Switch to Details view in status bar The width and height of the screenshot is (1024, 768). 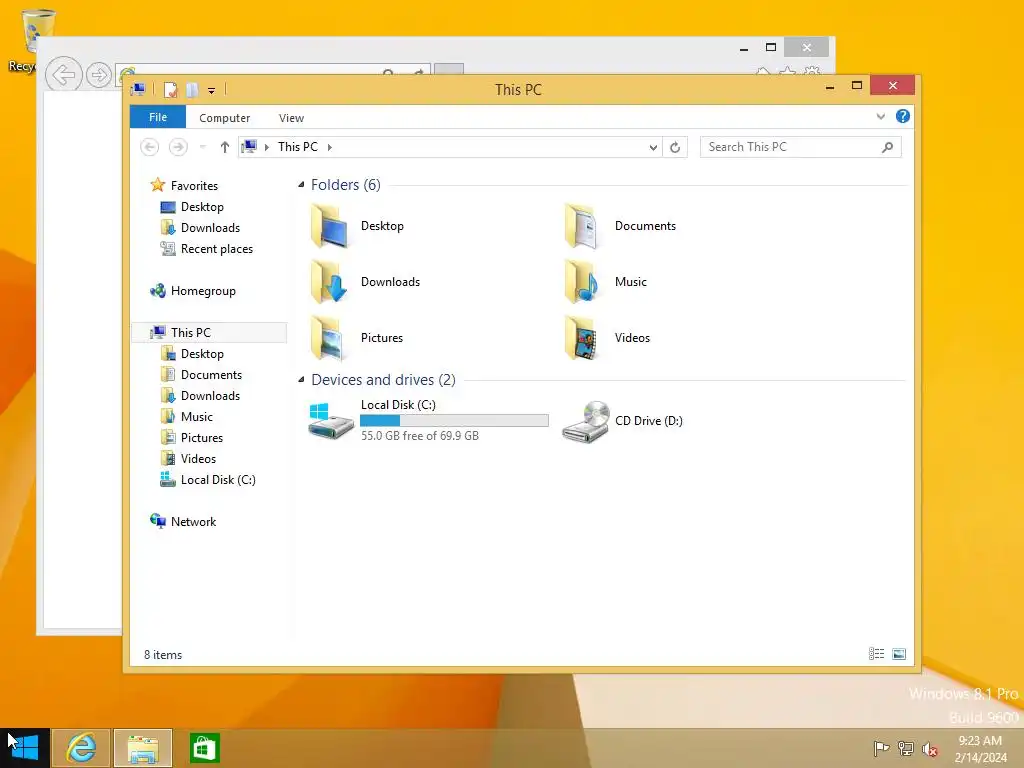[876, 654]
